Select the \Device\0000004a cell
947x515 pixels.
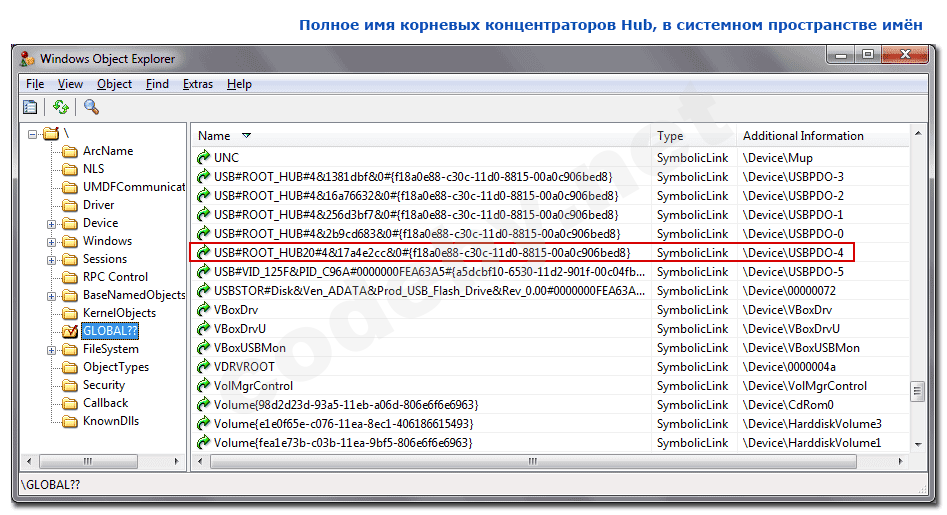789,367
